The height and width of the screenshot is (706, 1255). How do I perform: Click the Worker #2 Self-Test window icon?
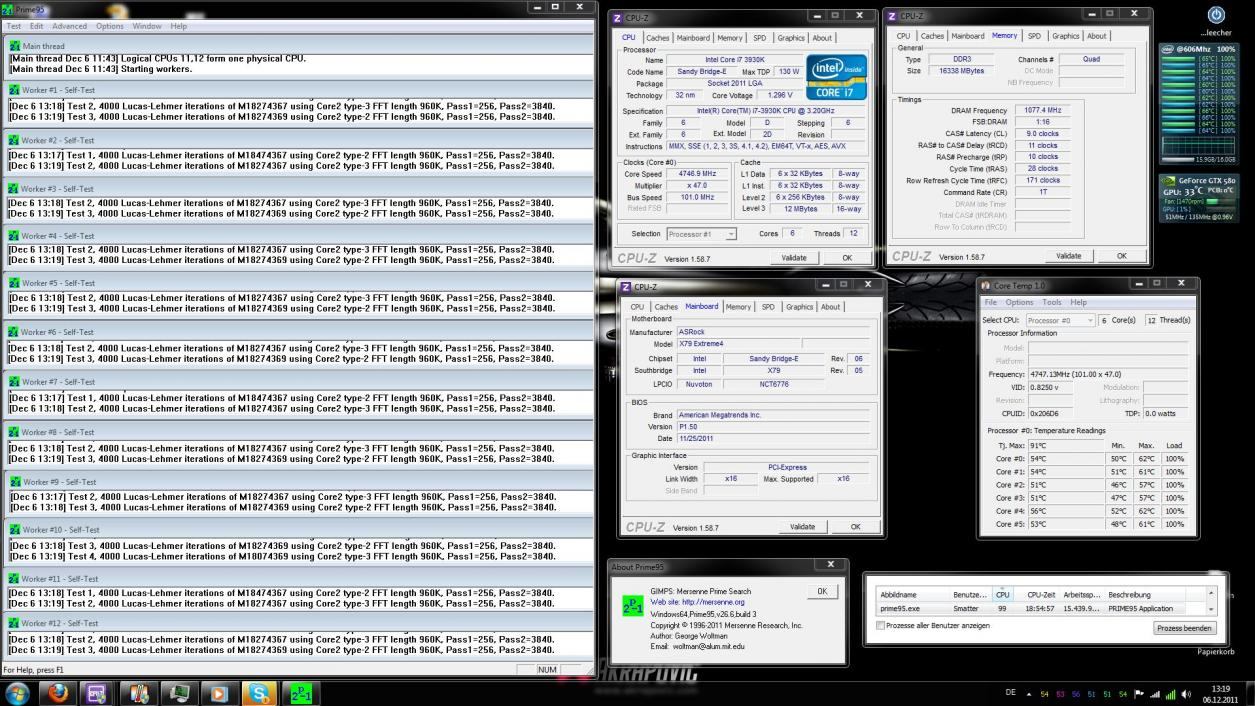pyautogui.click(x=13, y=140)
